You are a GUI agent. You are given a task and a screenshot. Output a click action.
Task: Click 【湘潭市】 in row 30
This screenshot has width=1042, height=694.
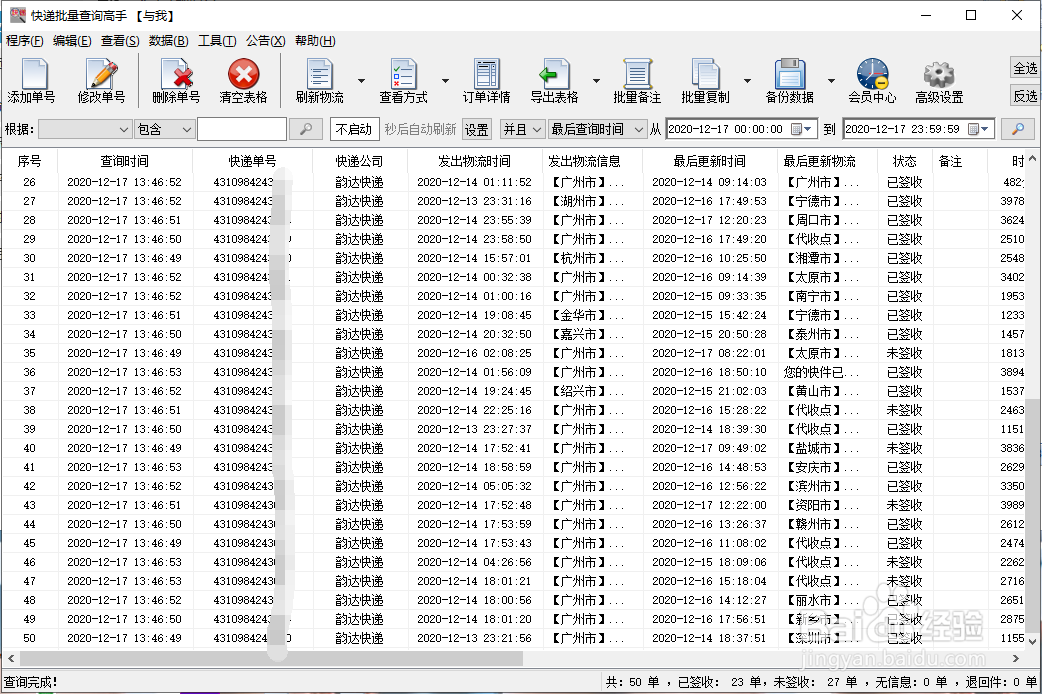point(823,258)
